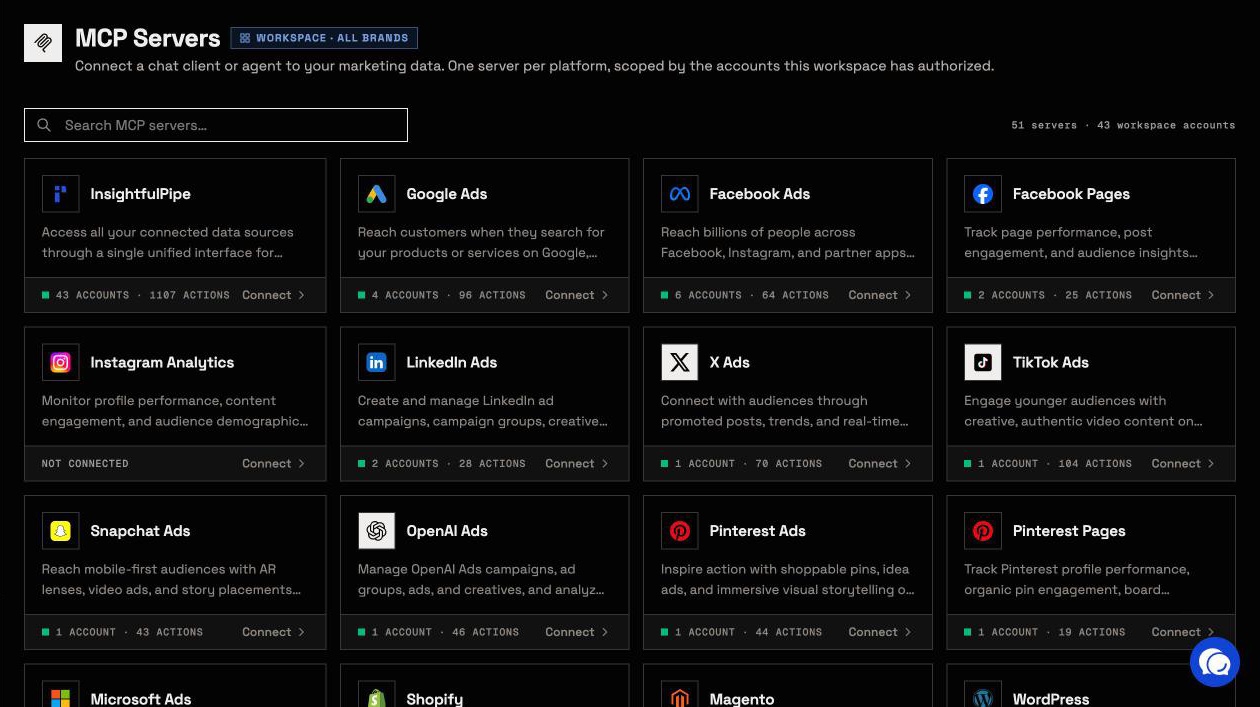Click the TikTok Ads card title
1260x707 pixels.
point(1050,362)
